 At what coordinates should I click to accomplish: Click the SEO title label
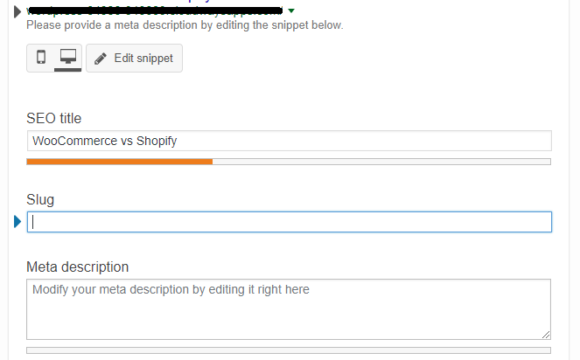pyautogui.click(x=54, y=118)
